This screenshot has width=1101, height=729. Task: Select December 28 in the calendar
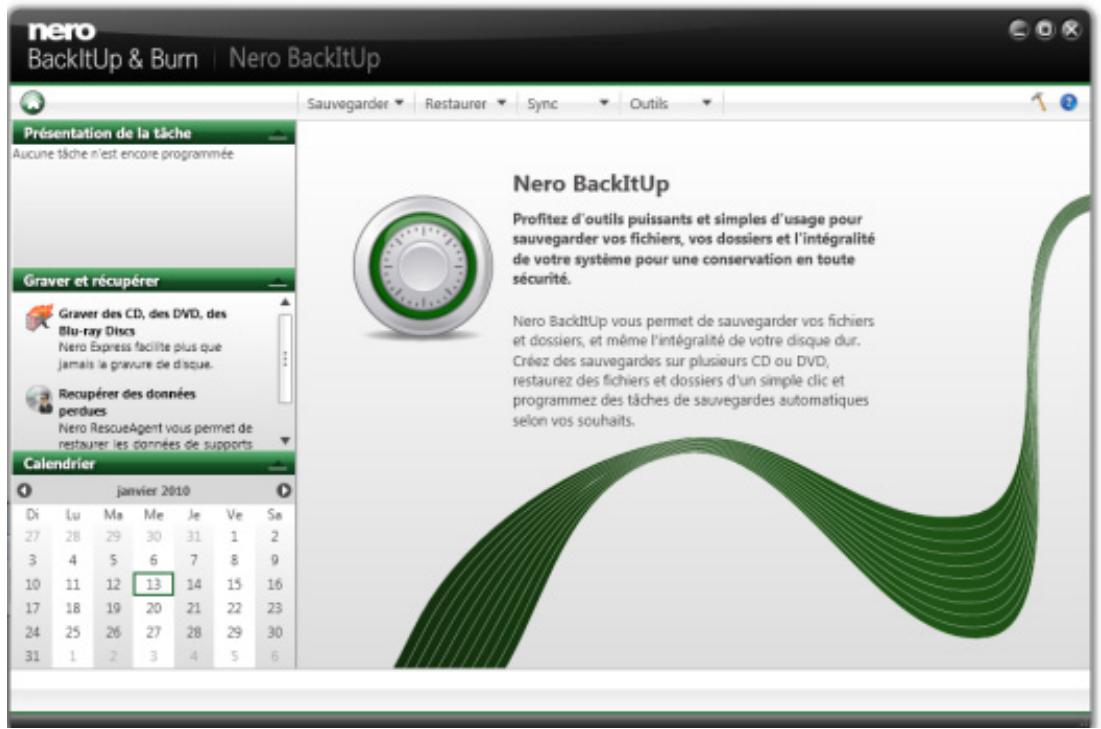tap(72, 537)
